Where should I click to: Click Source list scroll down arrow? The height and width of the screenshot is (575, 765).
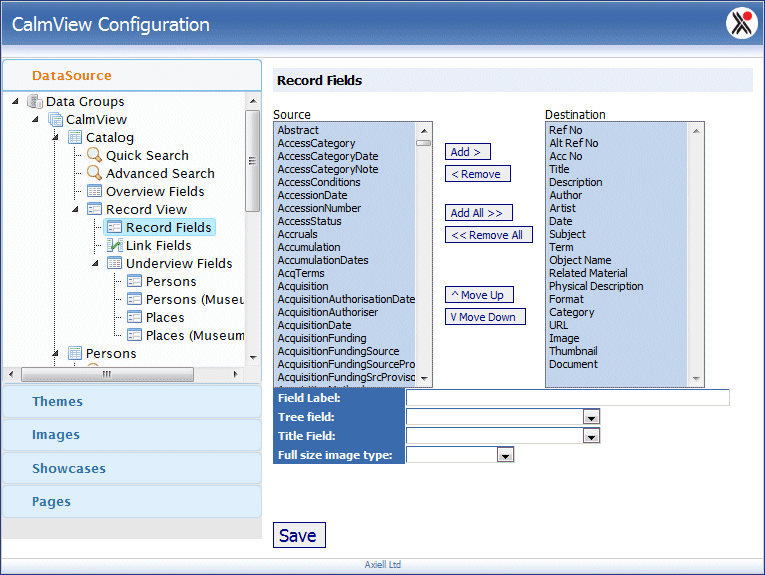424,378
